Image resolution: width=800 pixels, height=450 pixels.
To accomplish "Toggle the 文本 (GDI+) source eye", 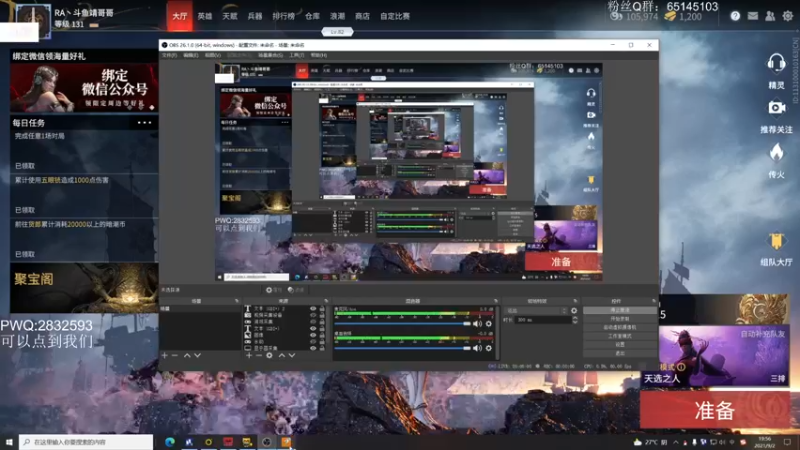I will click(313, 329).
